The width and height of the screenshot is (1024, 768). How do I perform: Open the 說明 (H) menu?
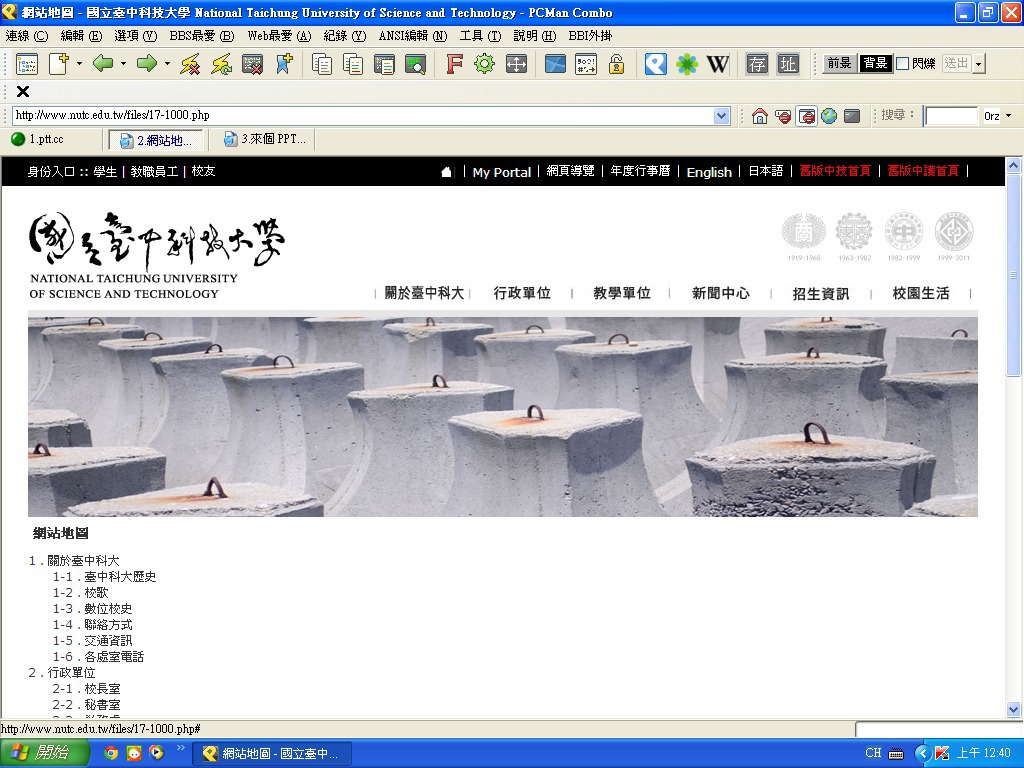(x=535, y=36)
